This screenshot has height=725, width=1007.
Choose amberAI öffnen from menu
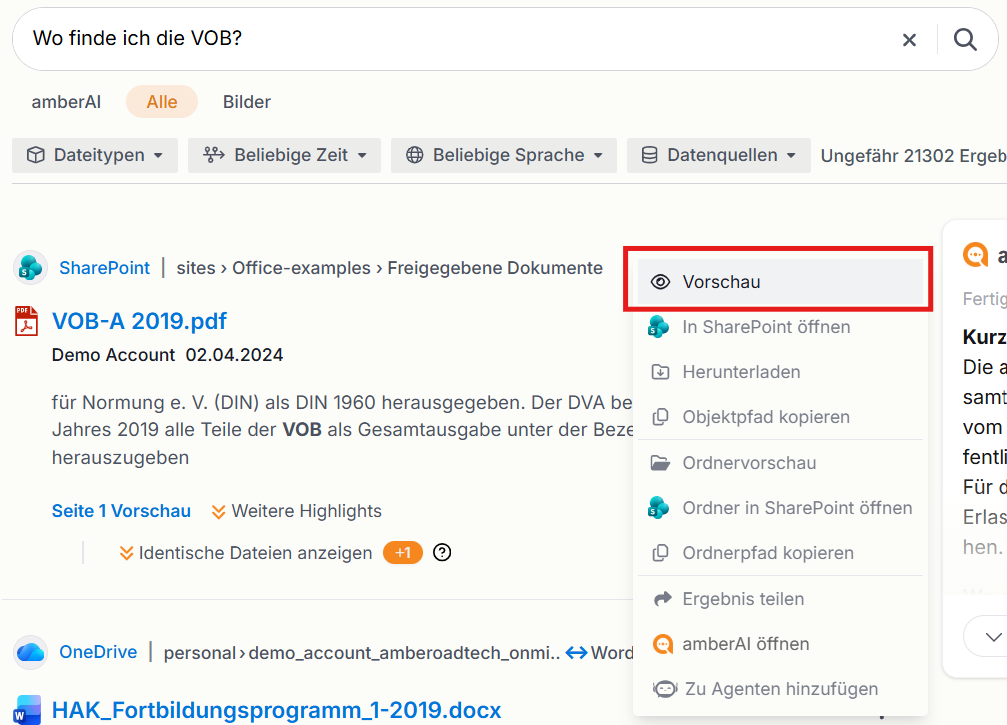pyautogui.click(x=780, y=644)
